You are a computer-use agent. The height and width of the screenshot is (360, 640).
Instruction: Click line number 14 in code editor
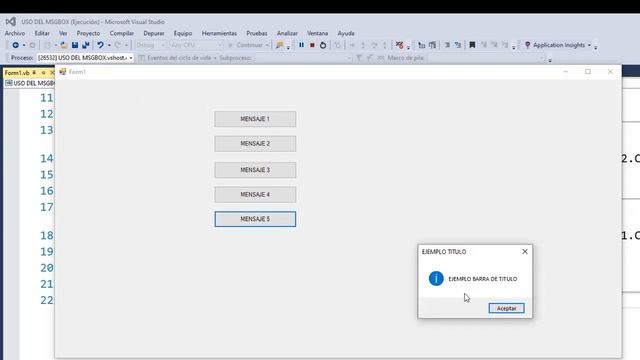(47, 158)
